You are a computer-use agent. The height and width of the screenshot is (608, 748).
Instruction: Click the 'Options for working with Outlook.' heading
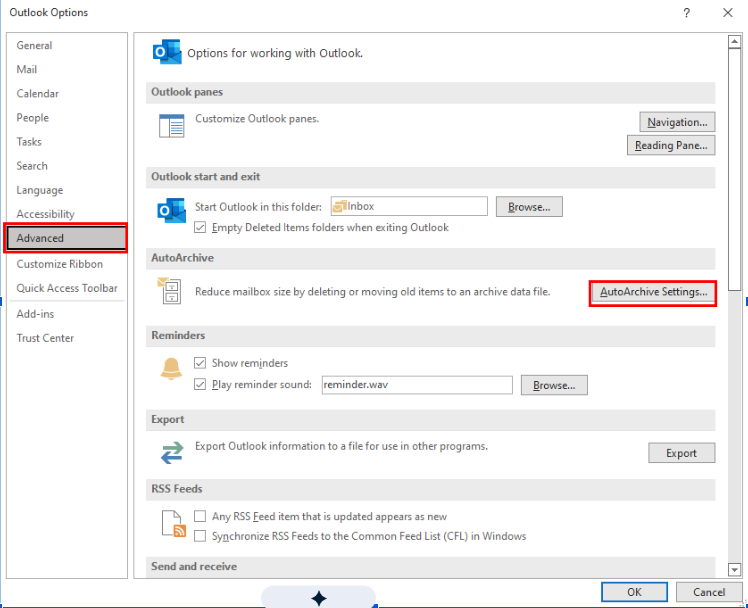tap(275, 53)
